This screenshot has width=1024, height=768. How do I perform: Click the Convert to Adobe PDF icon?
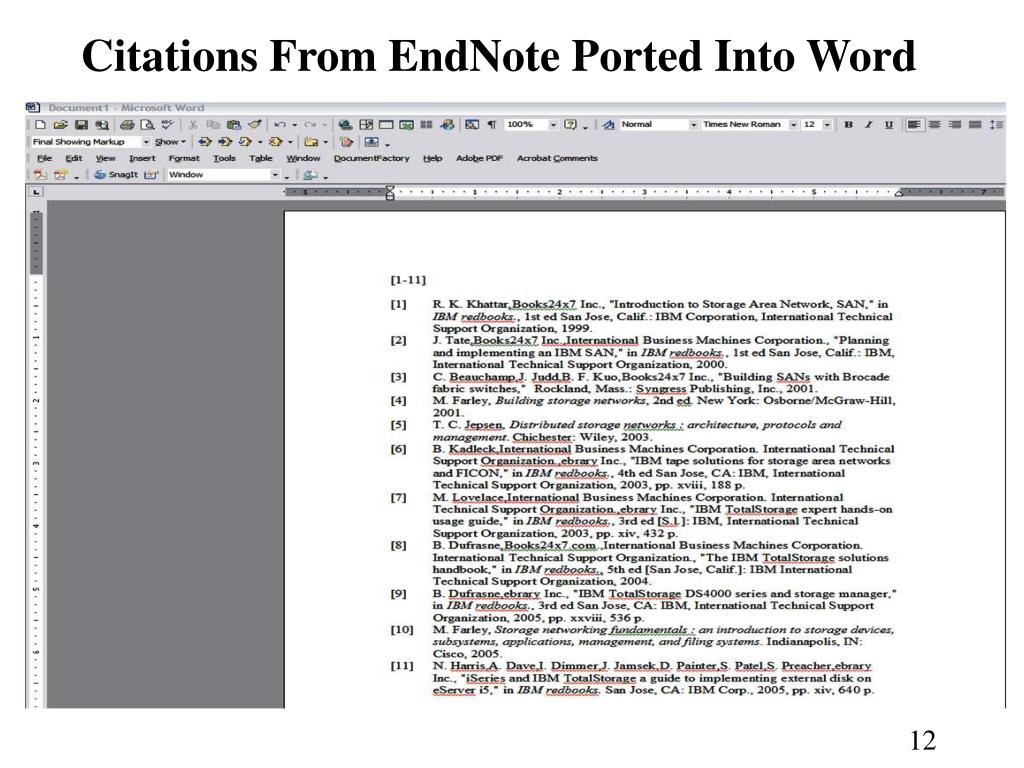(x=40, y=174)
